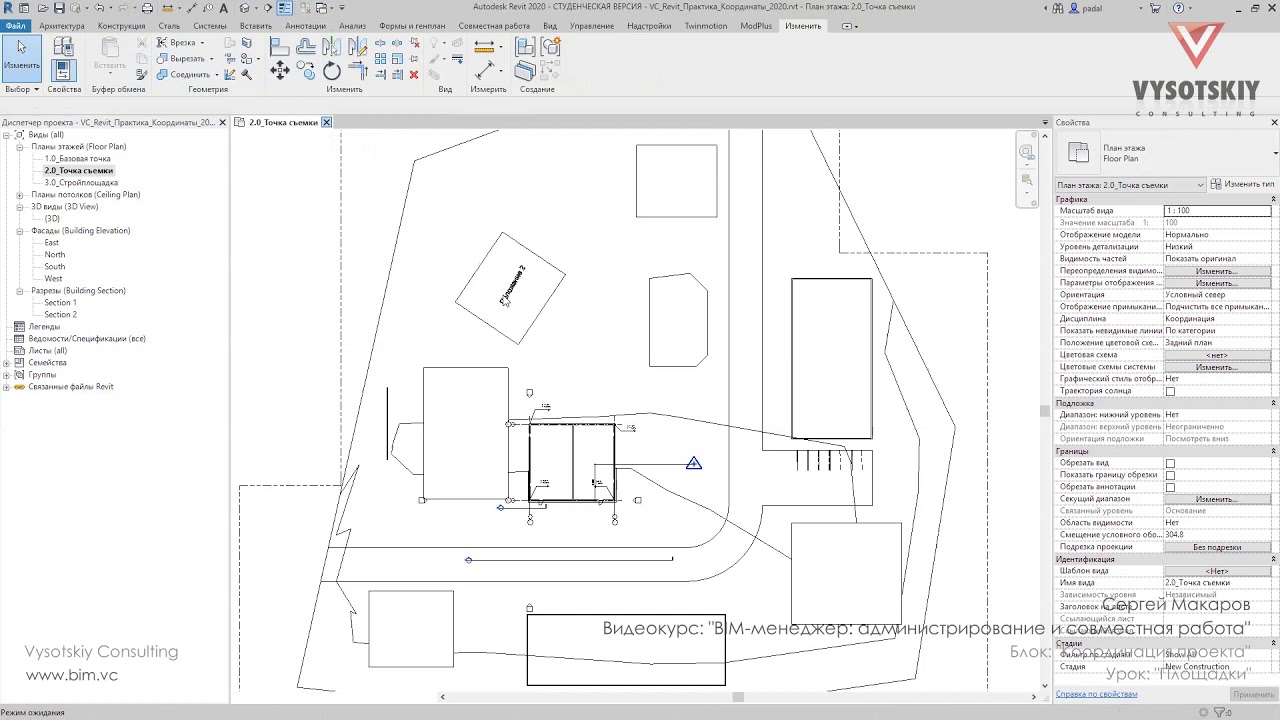This screenshot has width=1280, height=720.
Task: Select Mirror - Draw Axis tool
Action: [x=357, y=46]
